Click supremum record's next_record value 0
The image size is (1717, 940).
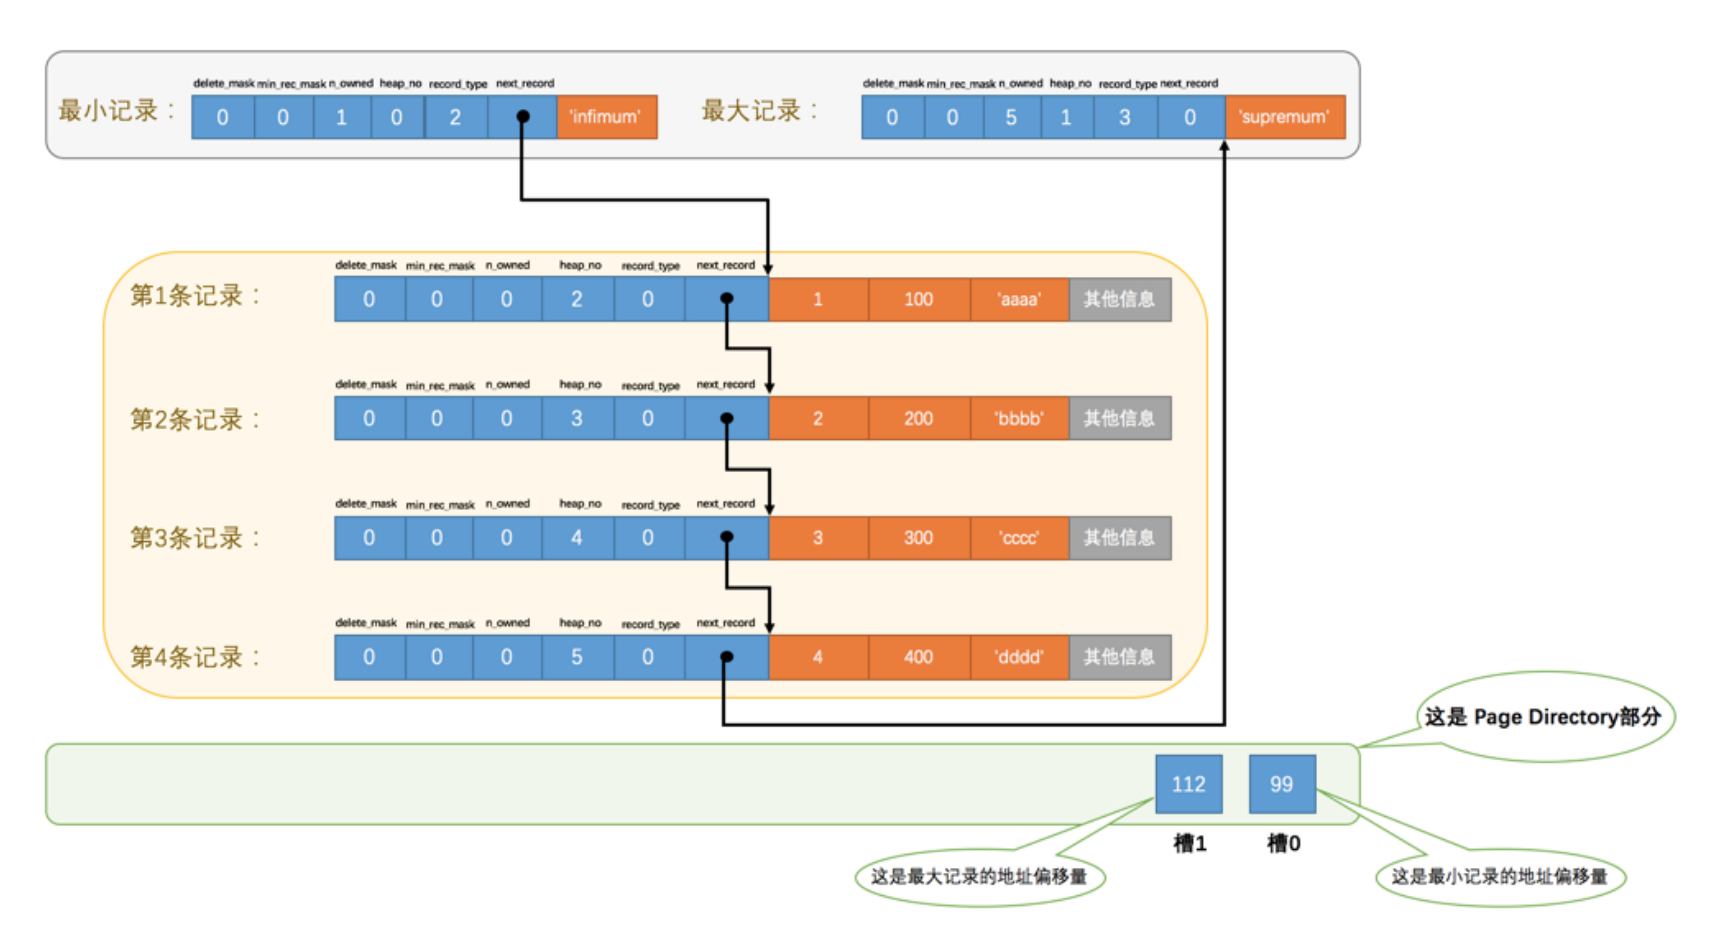(1191, 117)
